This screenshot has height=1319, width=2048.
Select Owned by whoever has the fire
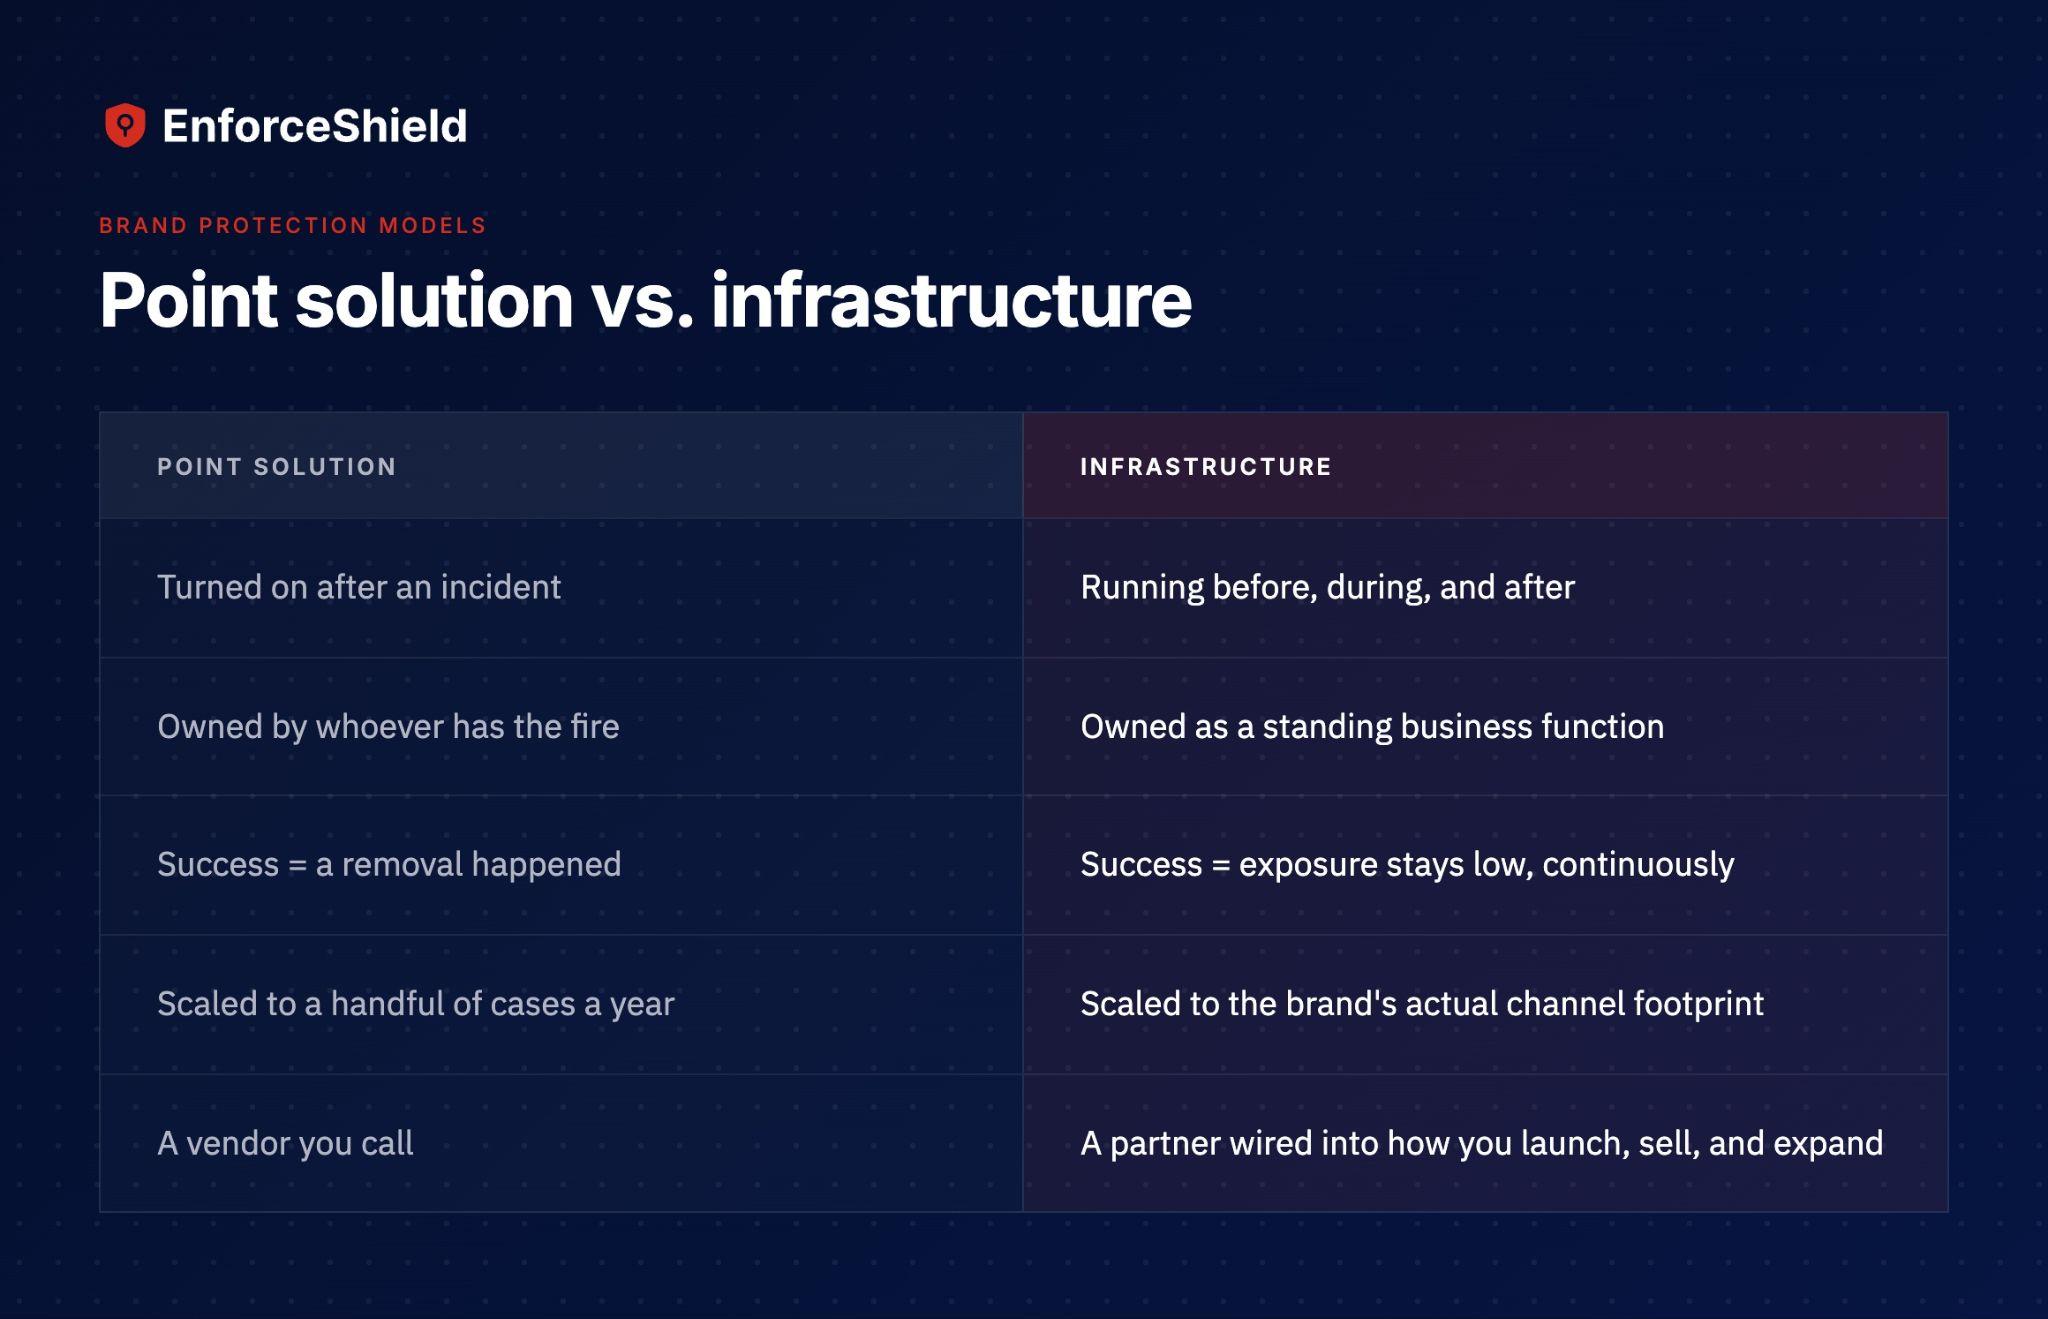[x=388, y=726]
